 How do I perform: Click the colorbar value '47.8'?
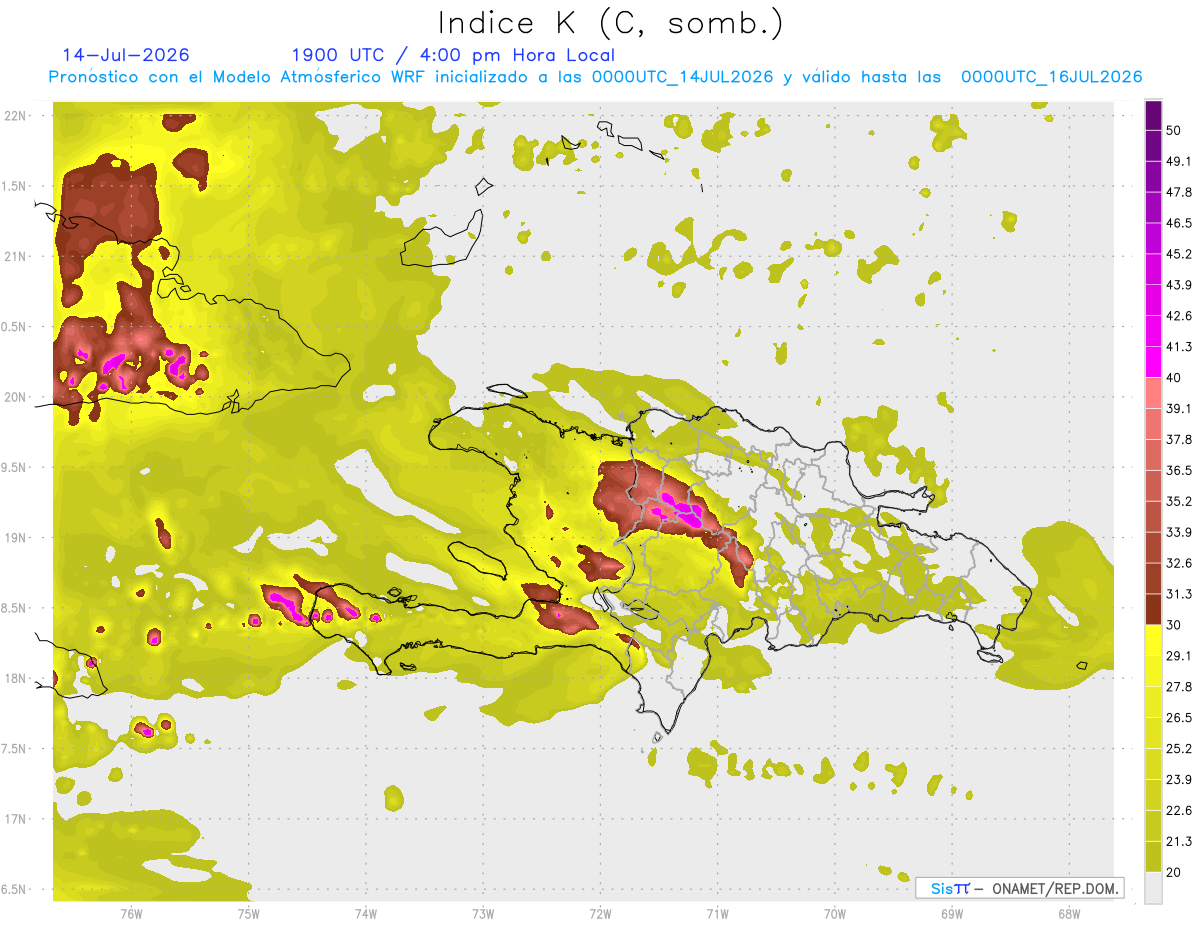[x=1179, y=192]
